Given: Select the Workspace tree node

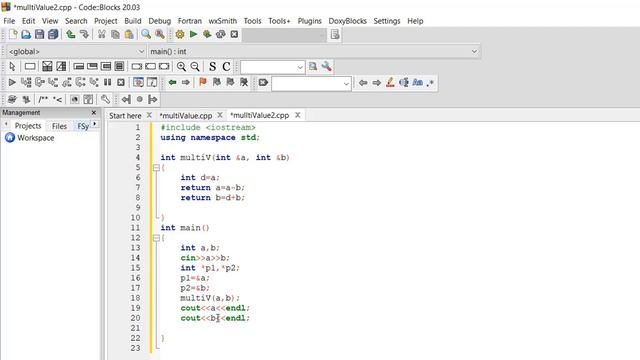Looking at the screenshot, I should (36, 138).
